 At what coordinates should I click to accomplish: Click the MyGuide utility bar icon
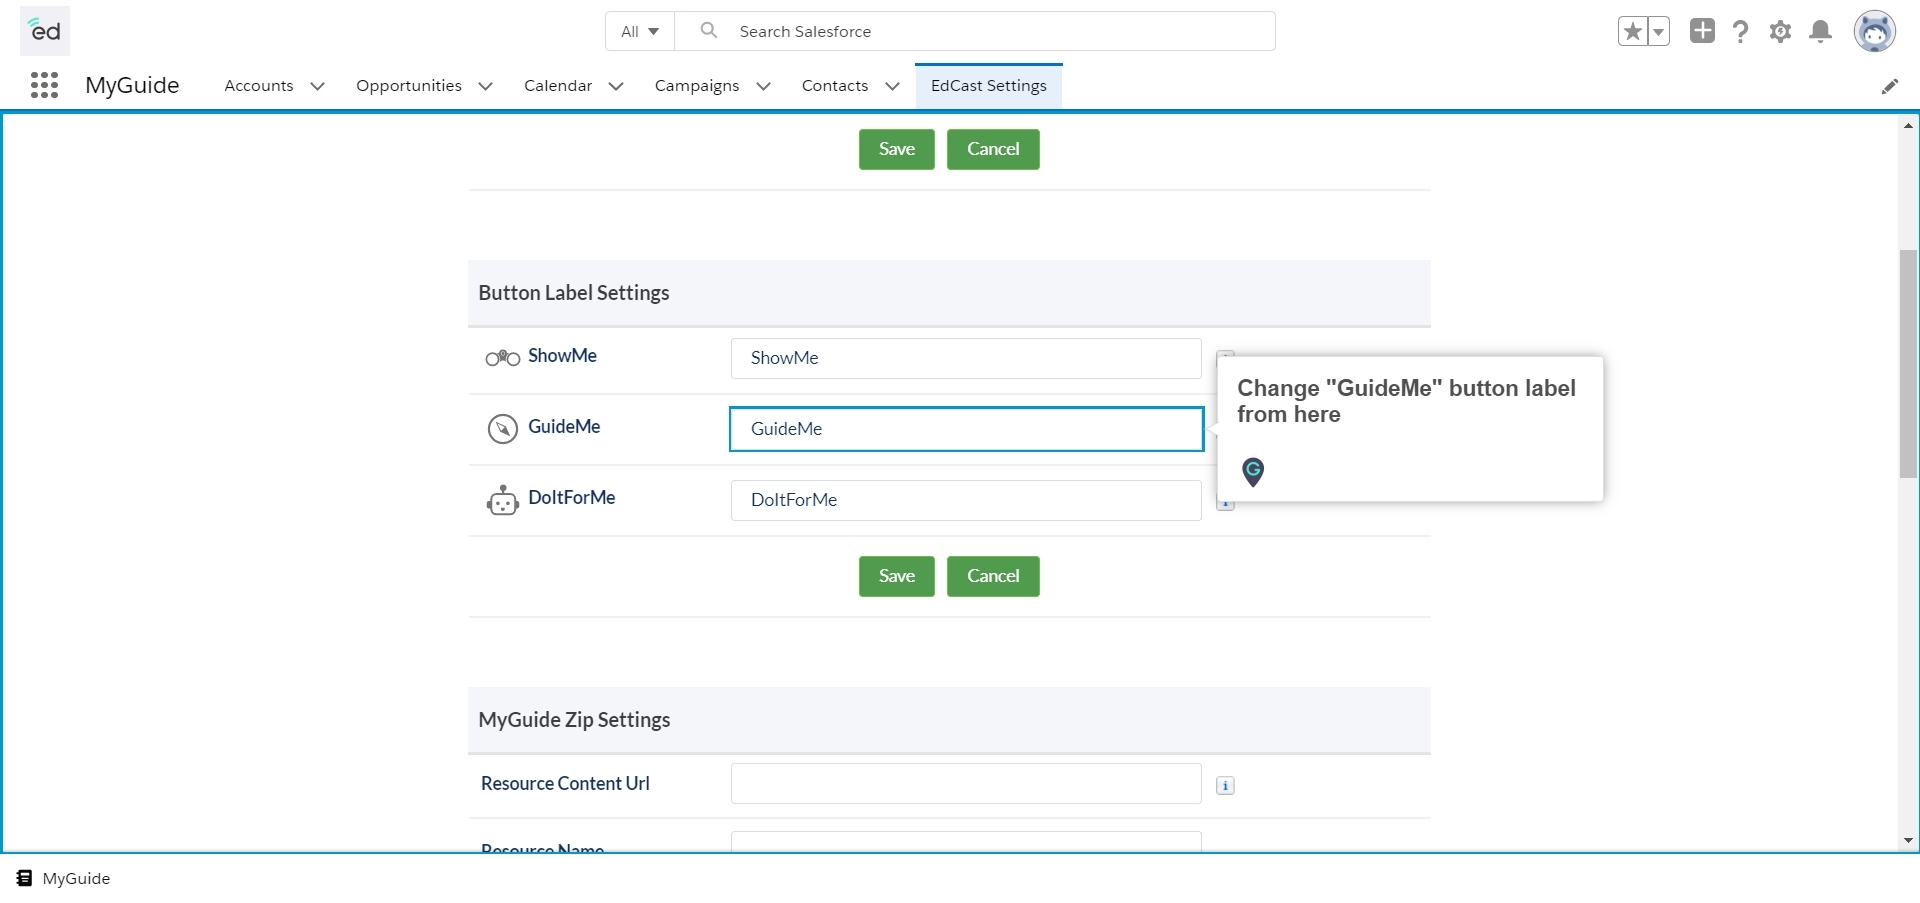[24, 878]
